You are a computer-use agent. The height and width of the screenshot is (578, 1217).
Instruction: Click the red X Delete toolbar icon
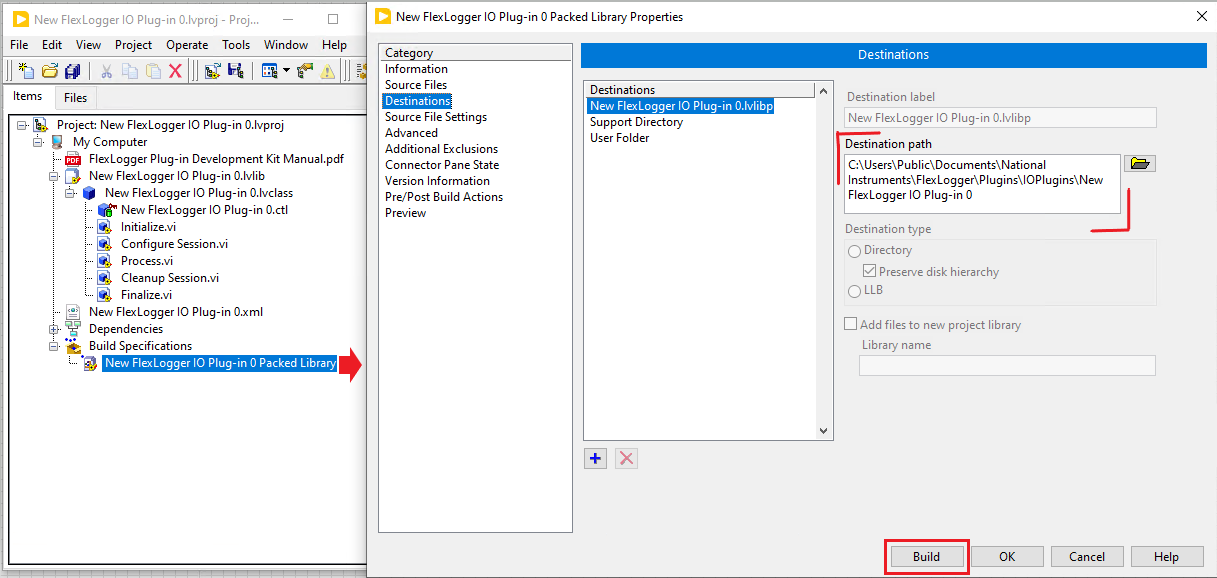pyautogui.click(x=175, y=71)
